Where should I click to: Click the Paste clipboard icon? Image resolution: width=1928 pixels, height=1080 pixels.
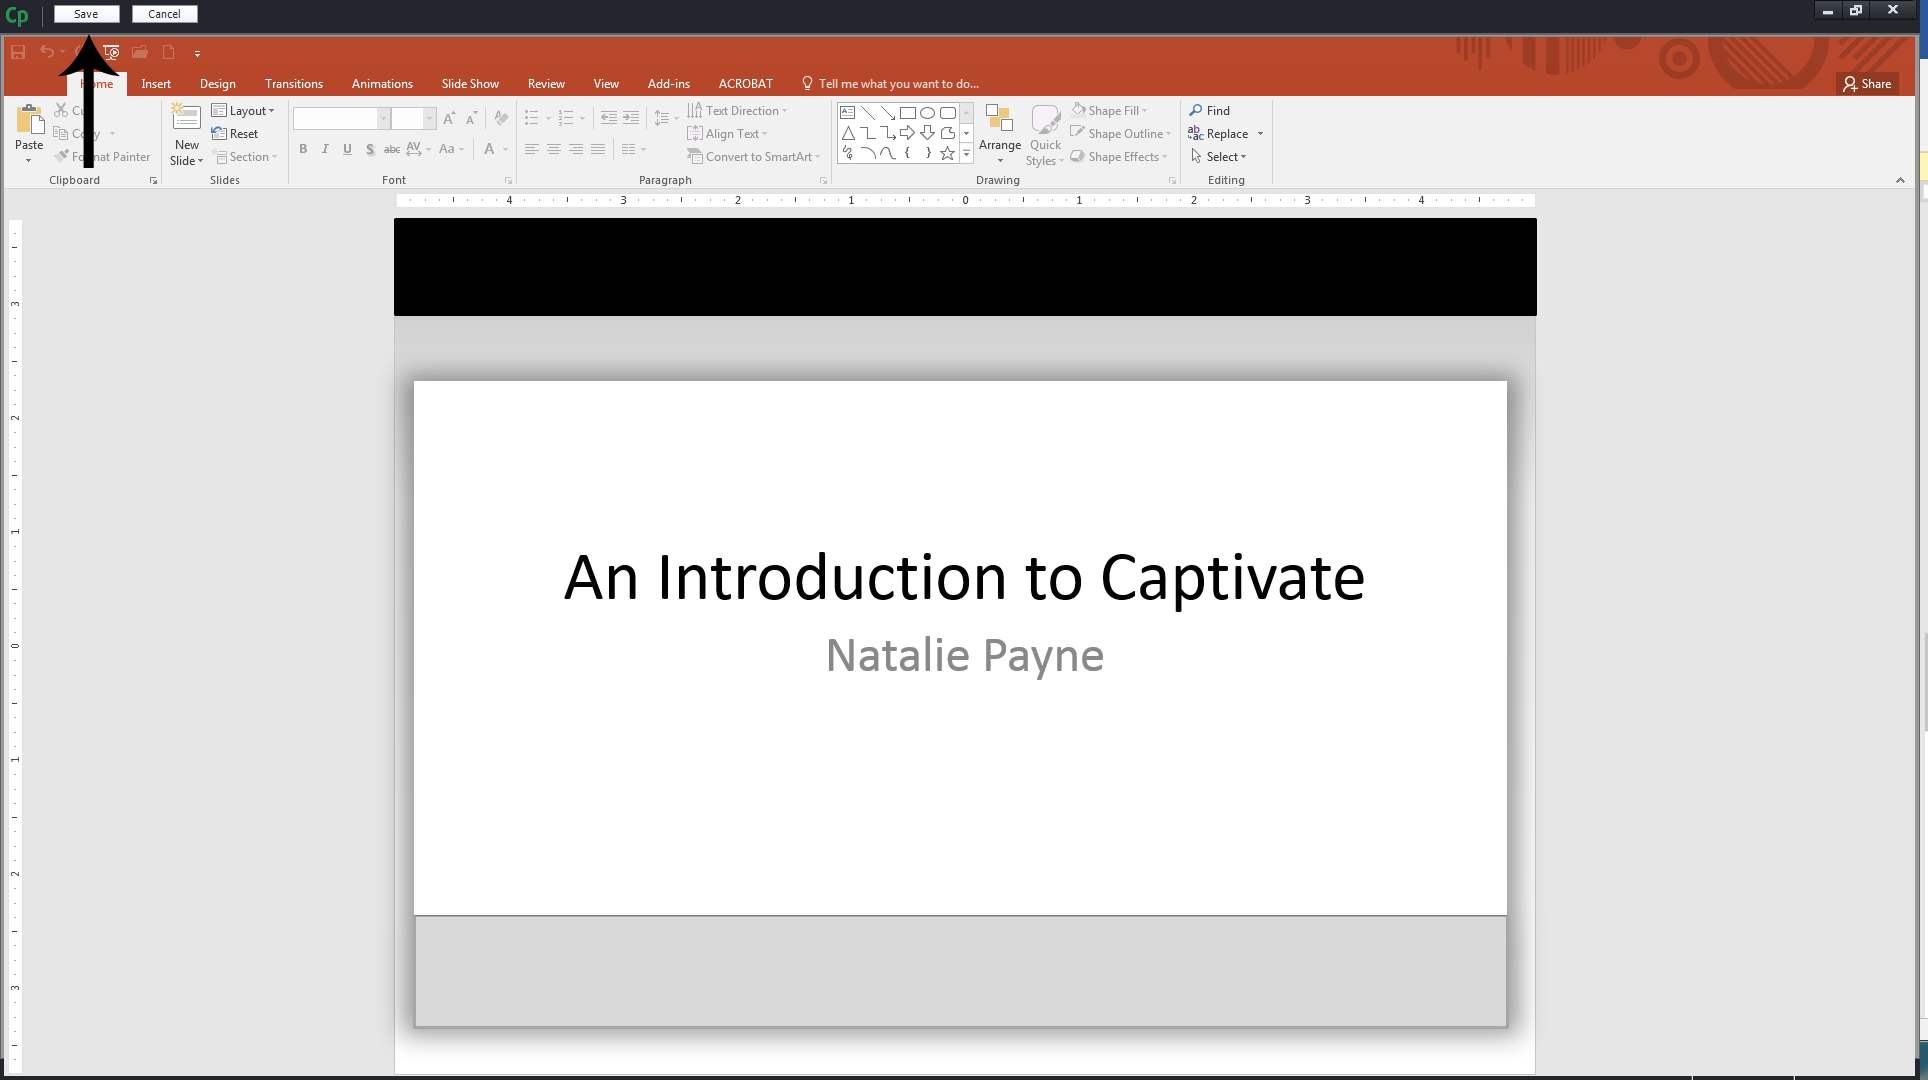(29, 120)
